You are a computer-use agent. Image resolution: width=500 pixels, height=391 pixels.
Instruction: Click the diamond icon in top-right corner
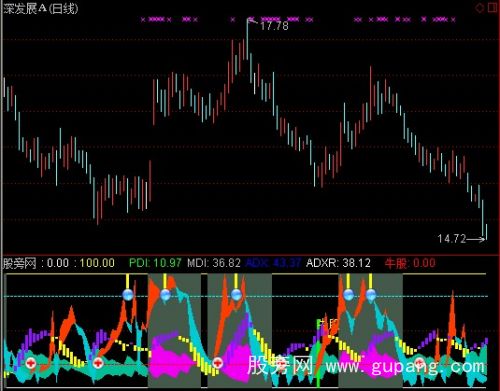pos(479,8)
